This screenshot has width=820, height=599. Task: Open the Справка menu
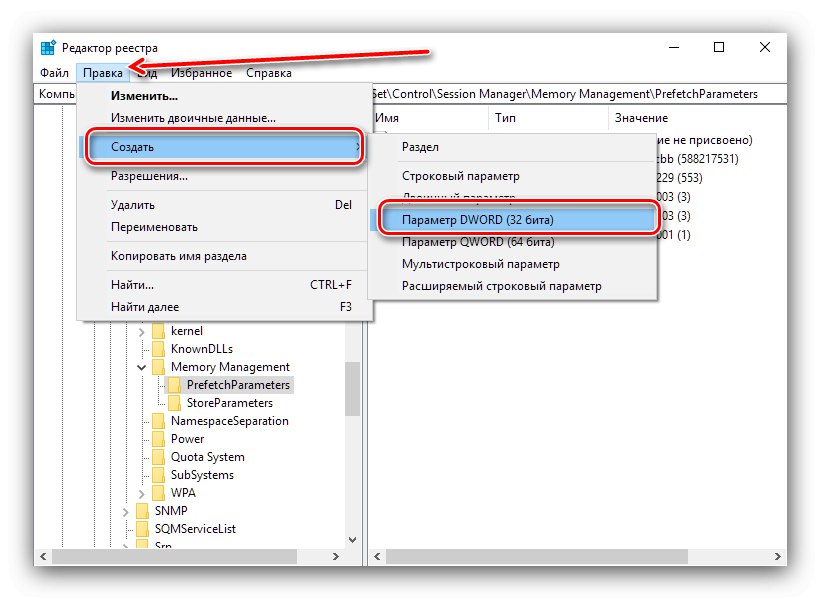(269, 73)
